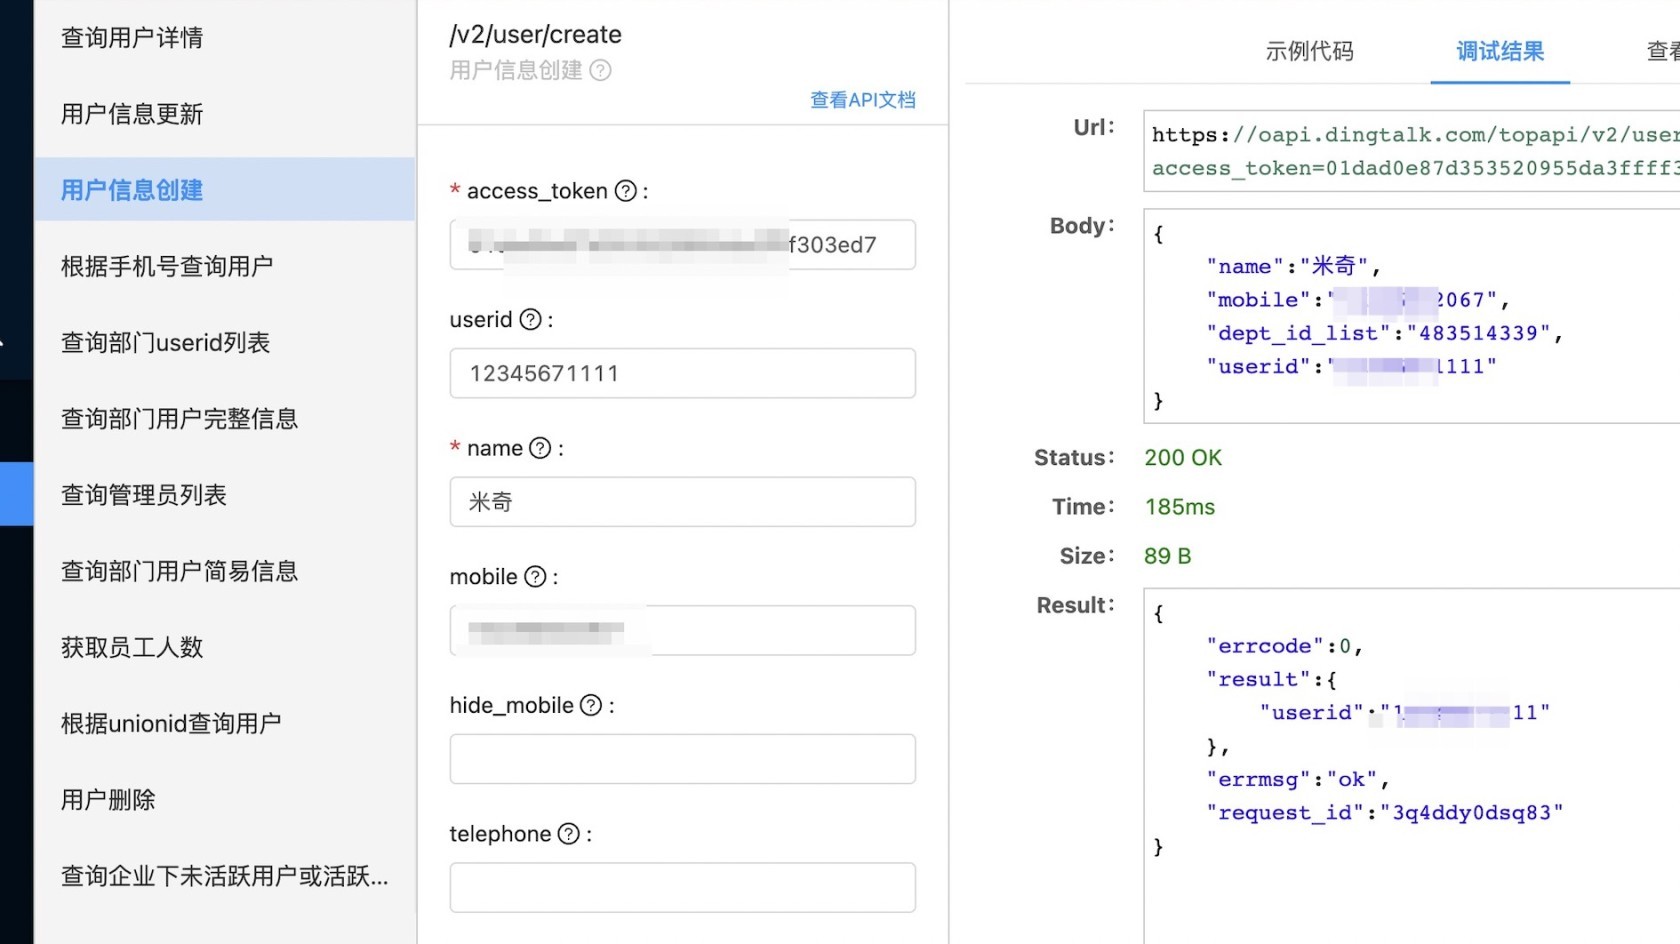Click help icon beside telephone label
This screenshot has height=944, width=1680.
point(568,834)
